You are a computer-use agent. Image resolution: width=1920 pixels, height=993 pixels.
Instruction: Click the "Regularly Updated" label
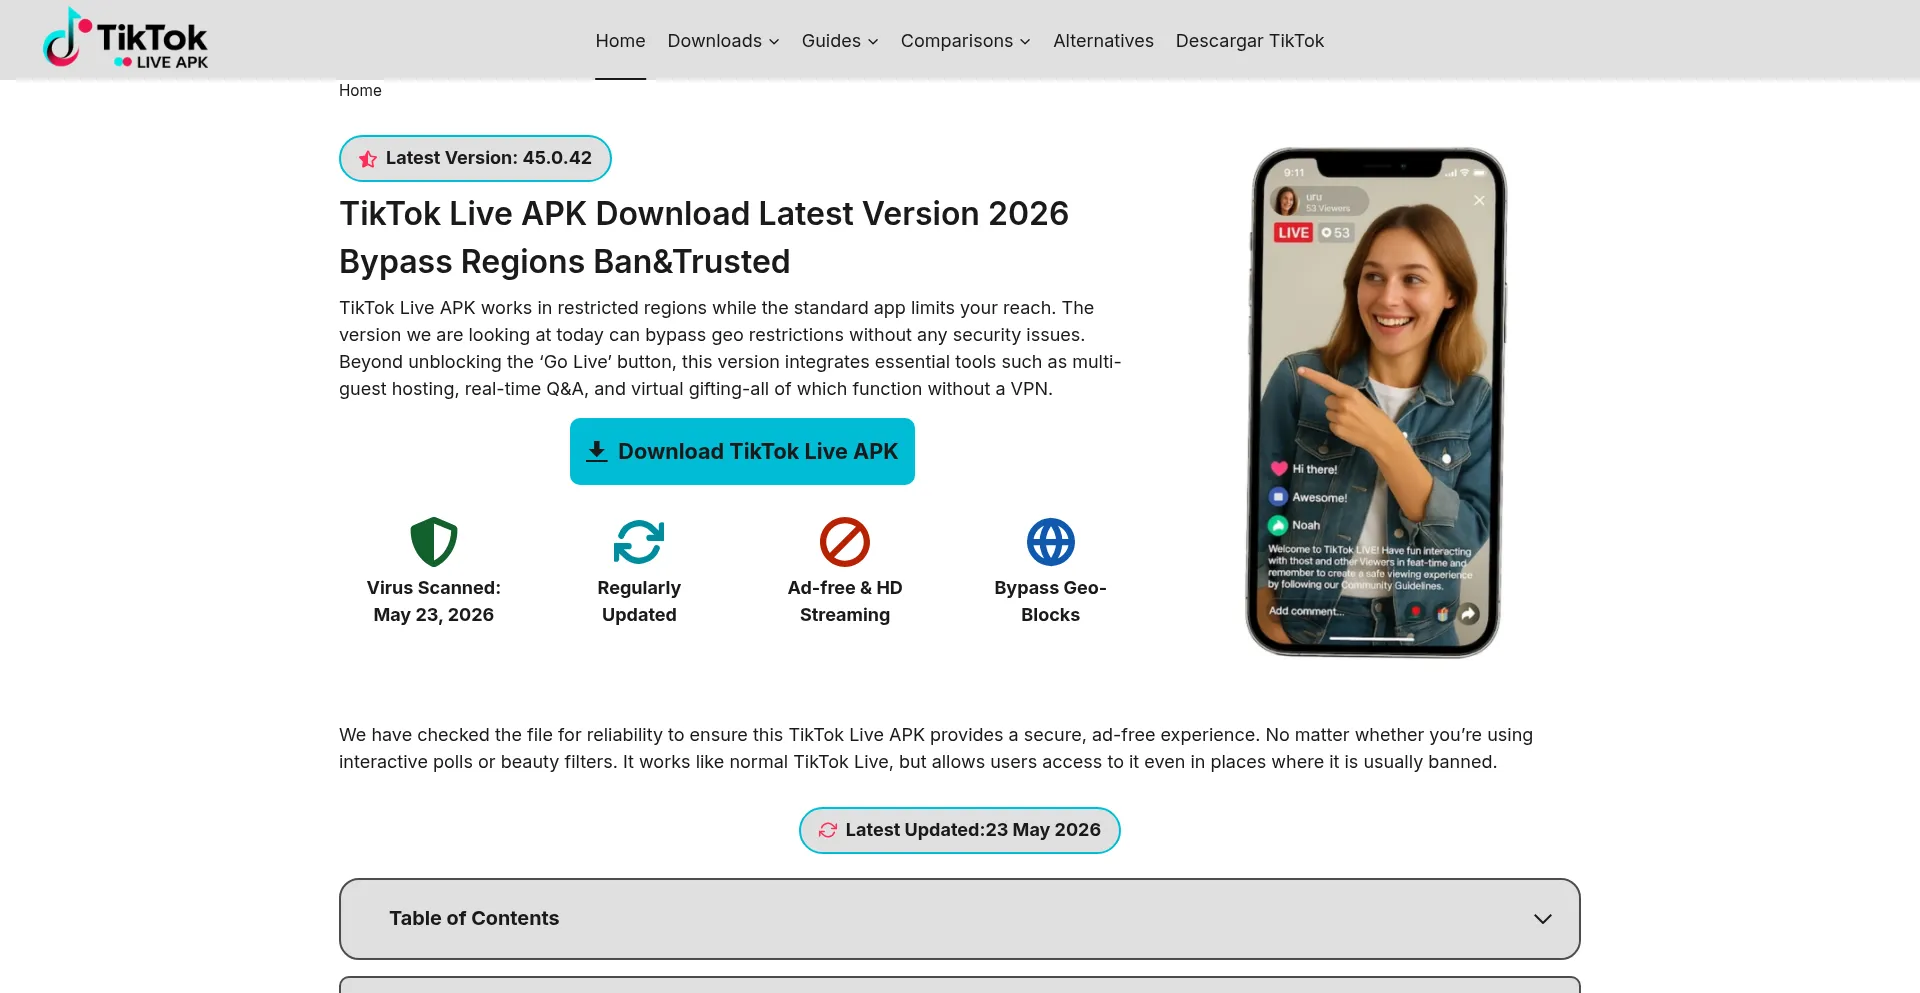coord(639,601)
